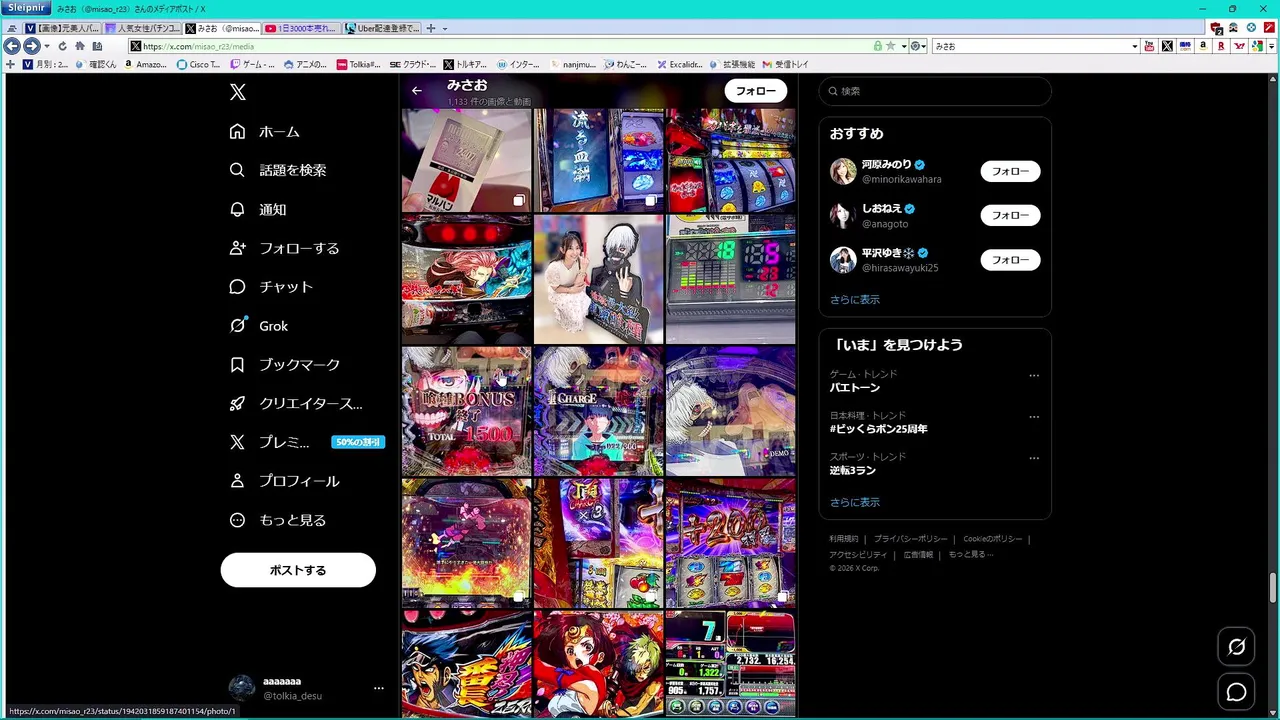The width and height of the screenshot is (1280, 720).
Task: Open チャット chat bubble in sidebar
Action: tap(237, 287)
